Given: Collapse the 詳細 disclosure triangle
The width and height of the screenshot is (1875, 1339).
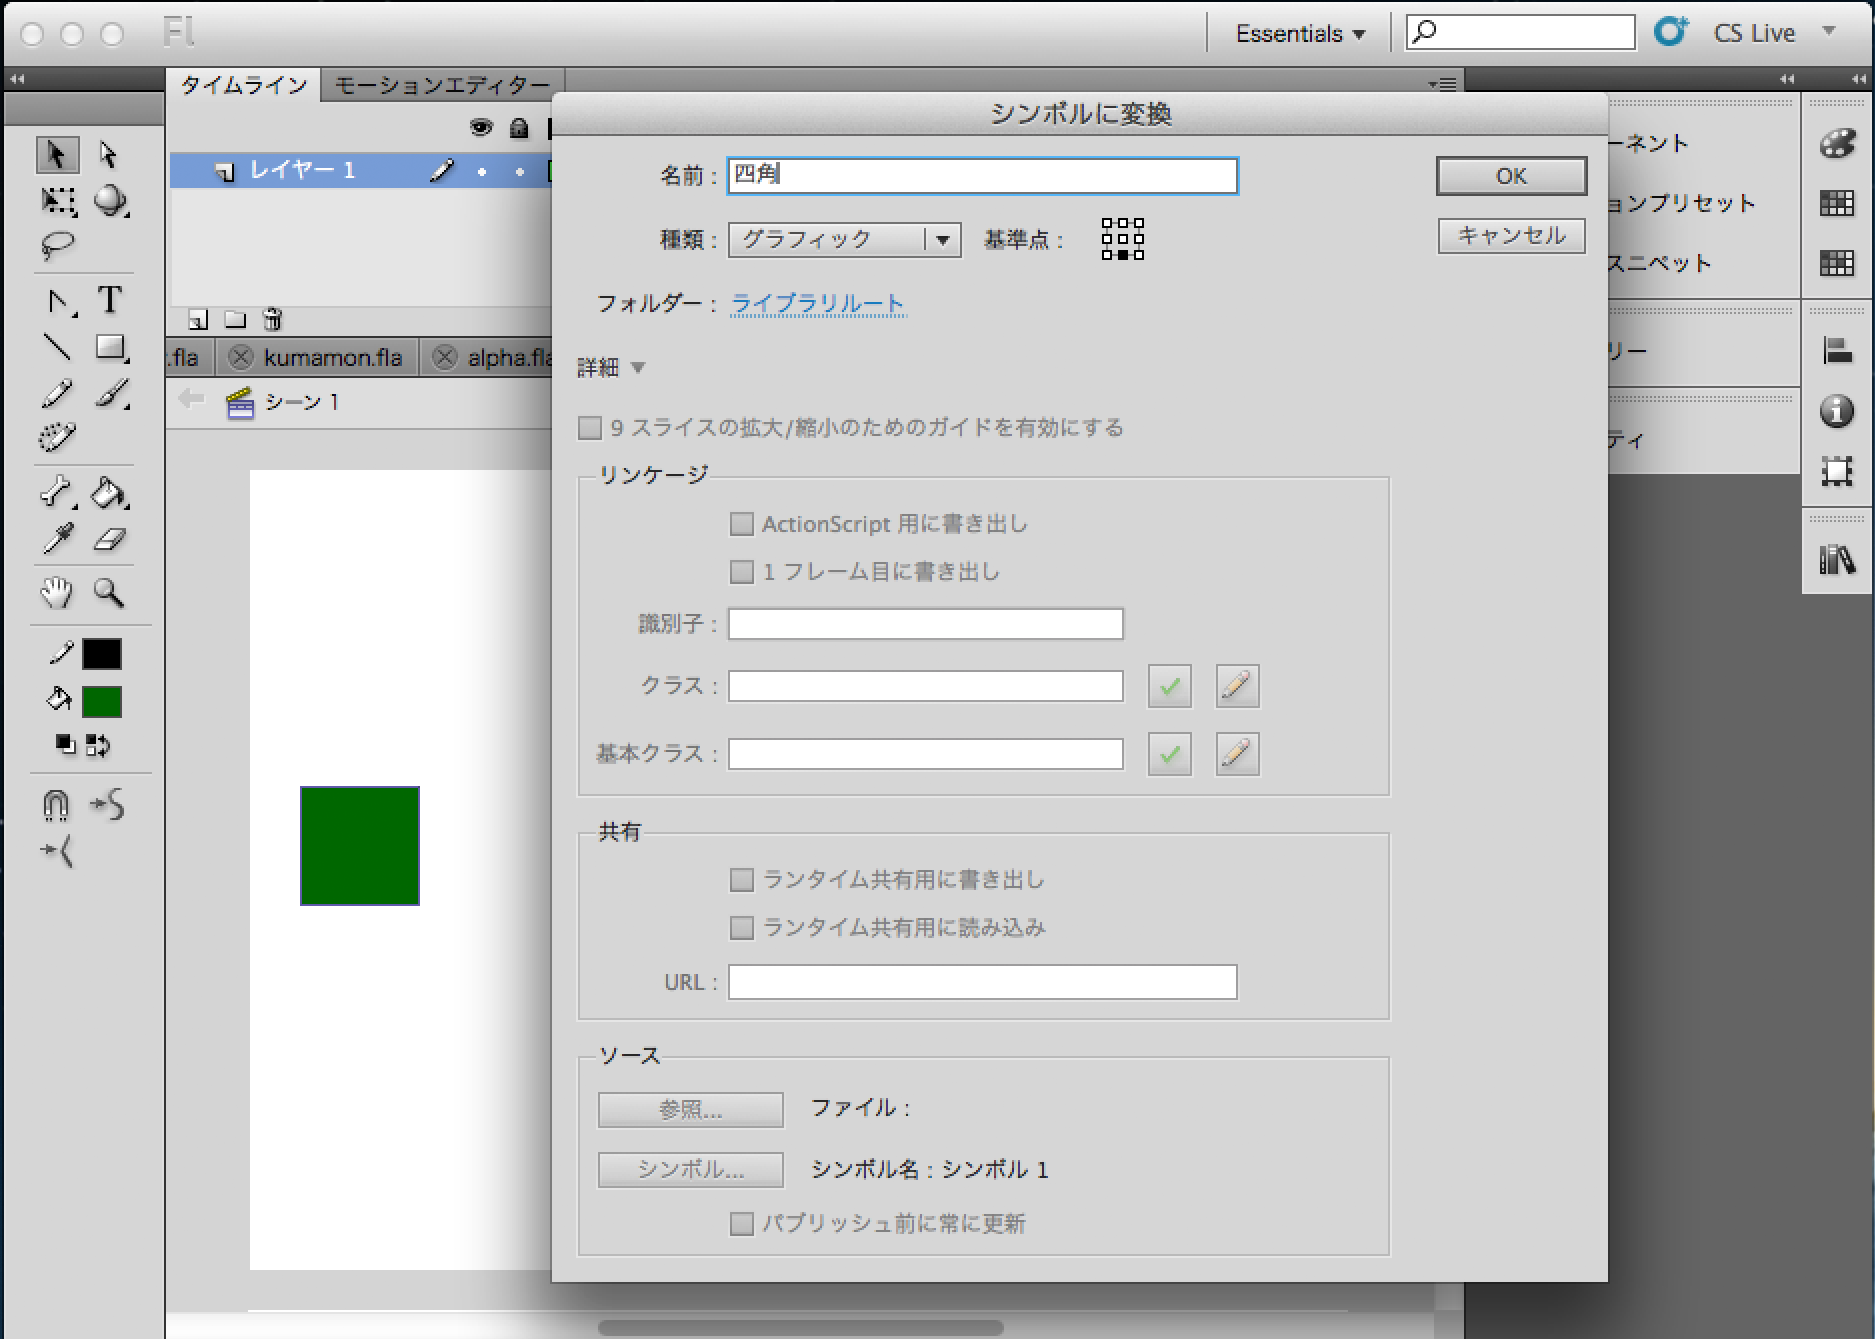Looking at the screenshot, I should point(638,368).
